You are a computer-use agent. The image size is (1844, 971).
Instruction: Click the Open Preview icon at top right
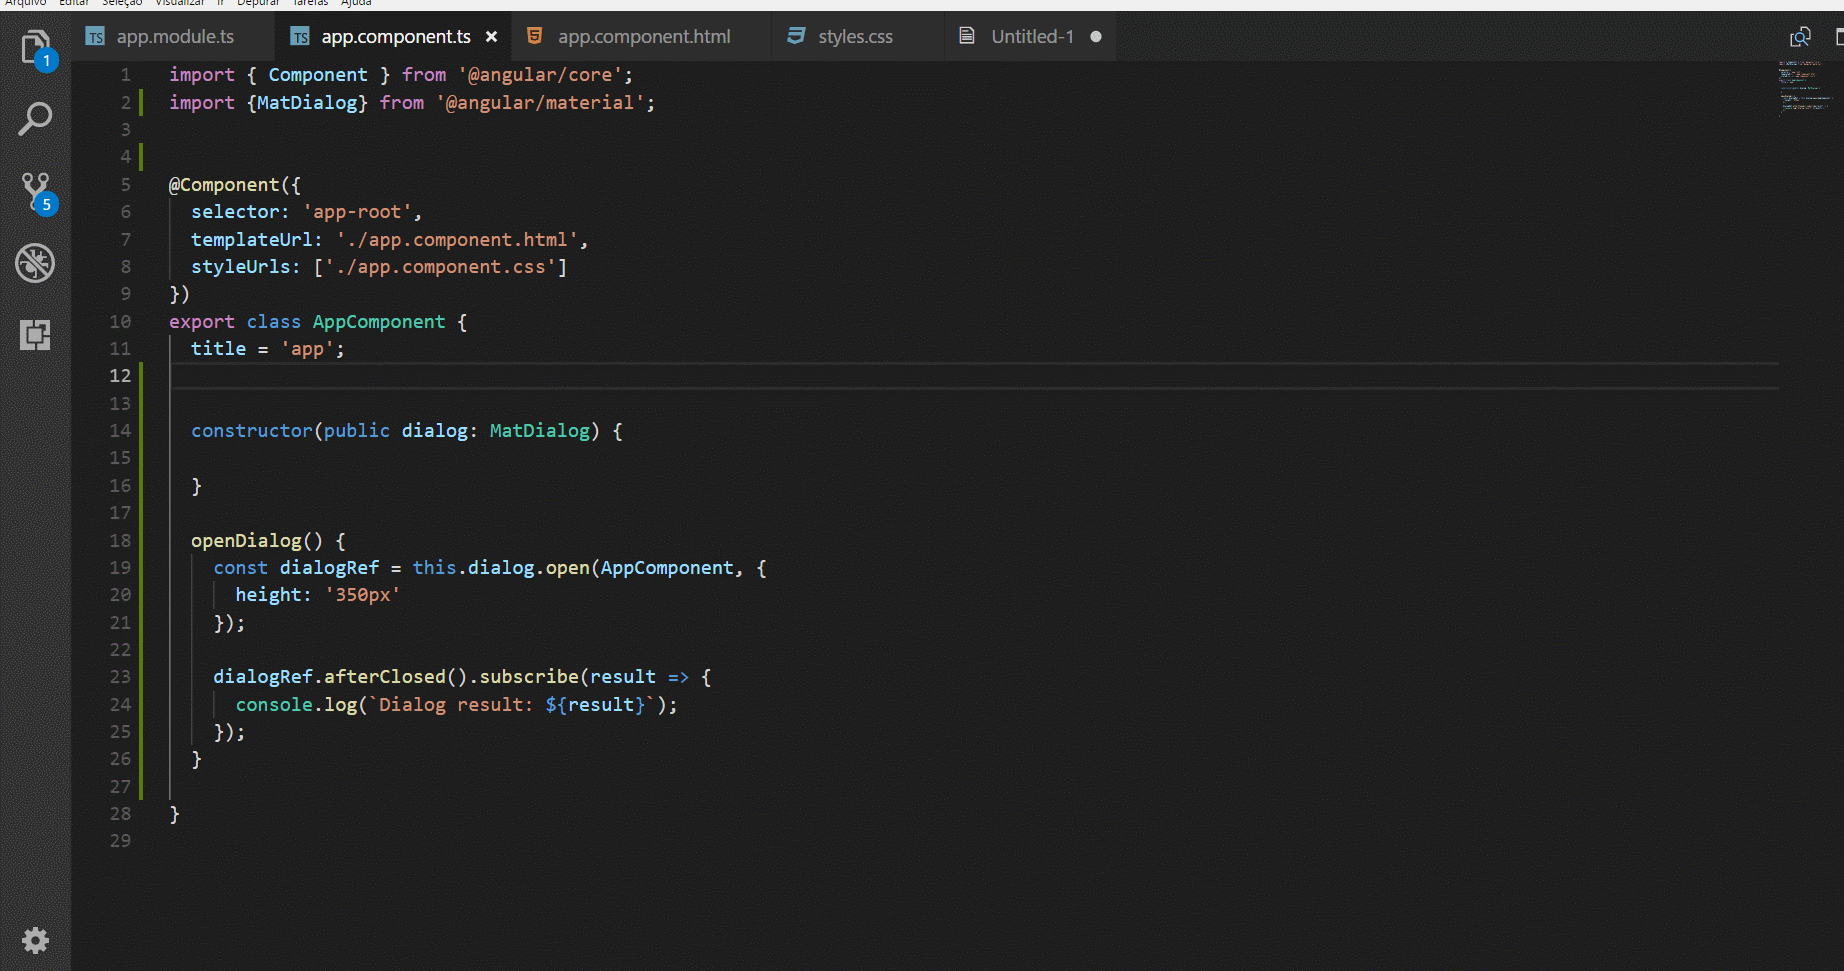click(x=1799, y=36)
